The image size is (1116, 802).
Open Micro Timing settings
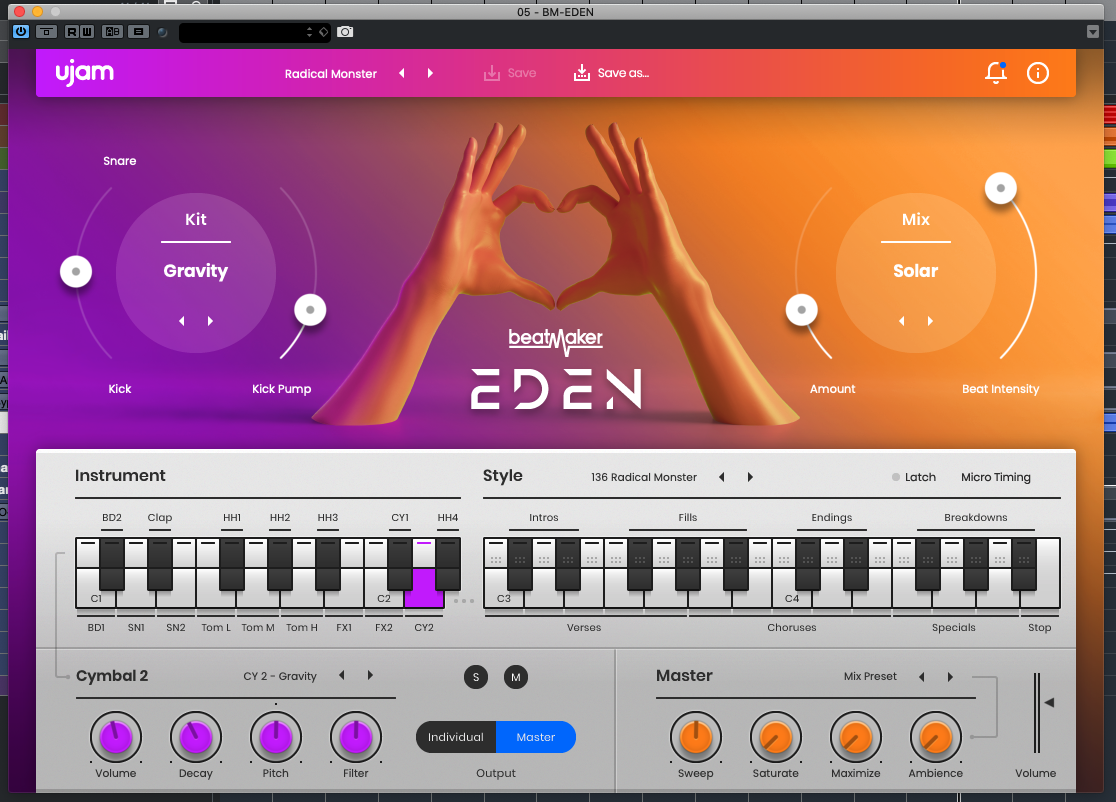pyautogui.click(x=995, y=477)
